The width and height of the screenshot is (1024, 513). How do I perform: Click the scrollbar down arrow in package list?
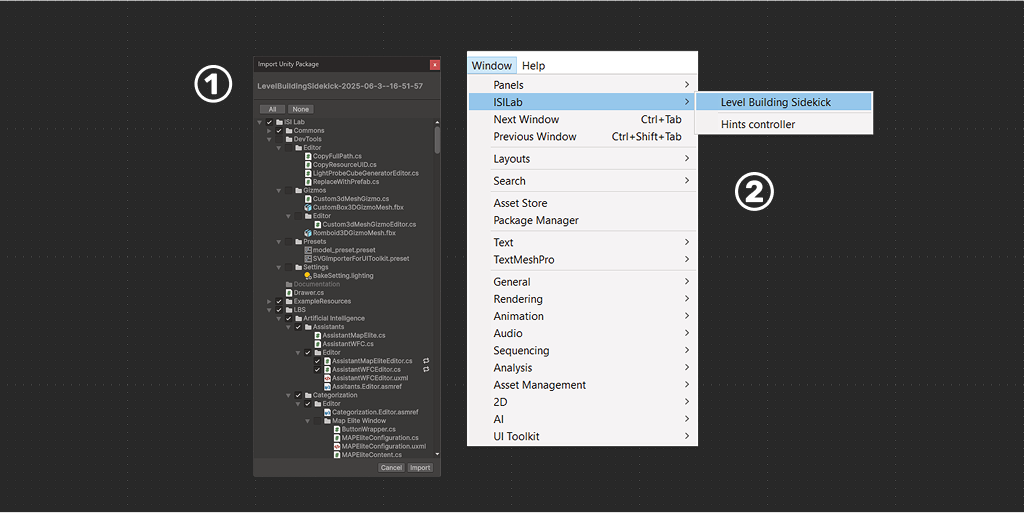click(x=437, y=454)
